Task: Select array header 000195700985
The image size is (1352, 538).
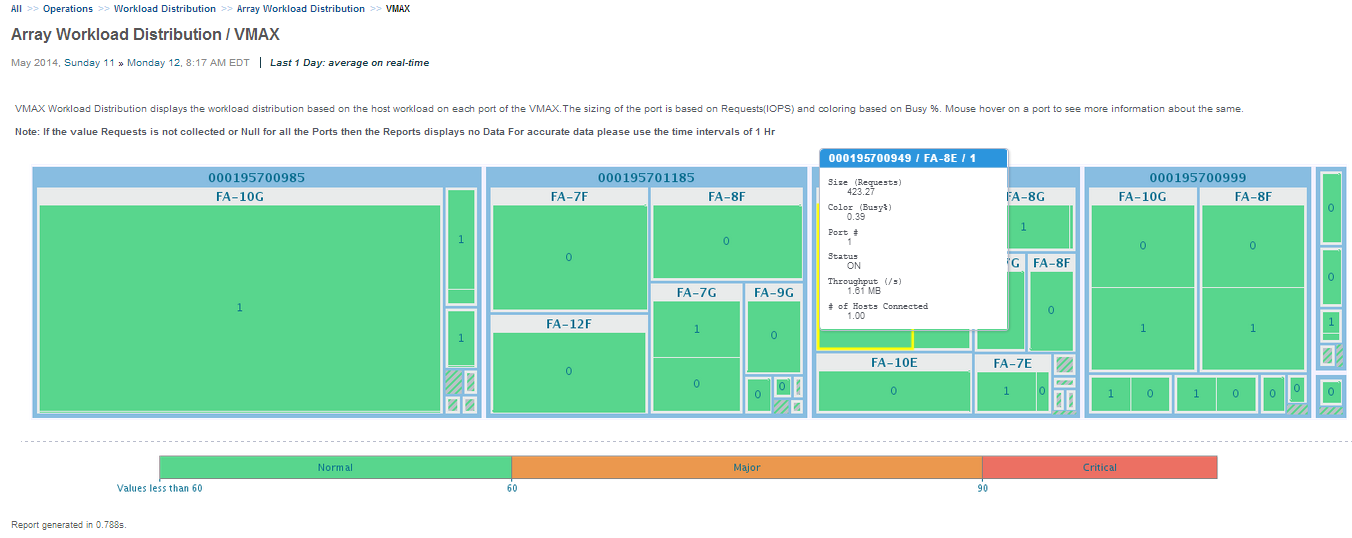Action: click(x=257, y=178)
